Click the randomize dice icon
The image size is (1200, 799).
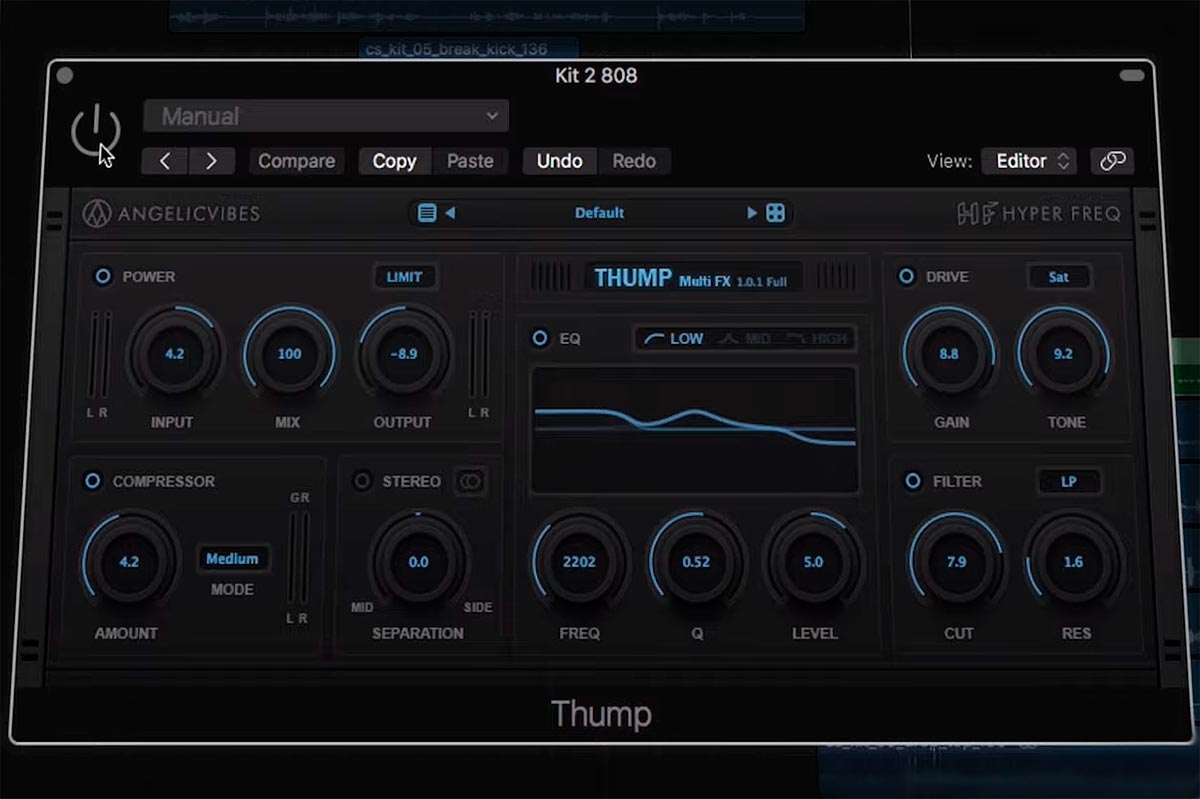click(x=775, y=213)
